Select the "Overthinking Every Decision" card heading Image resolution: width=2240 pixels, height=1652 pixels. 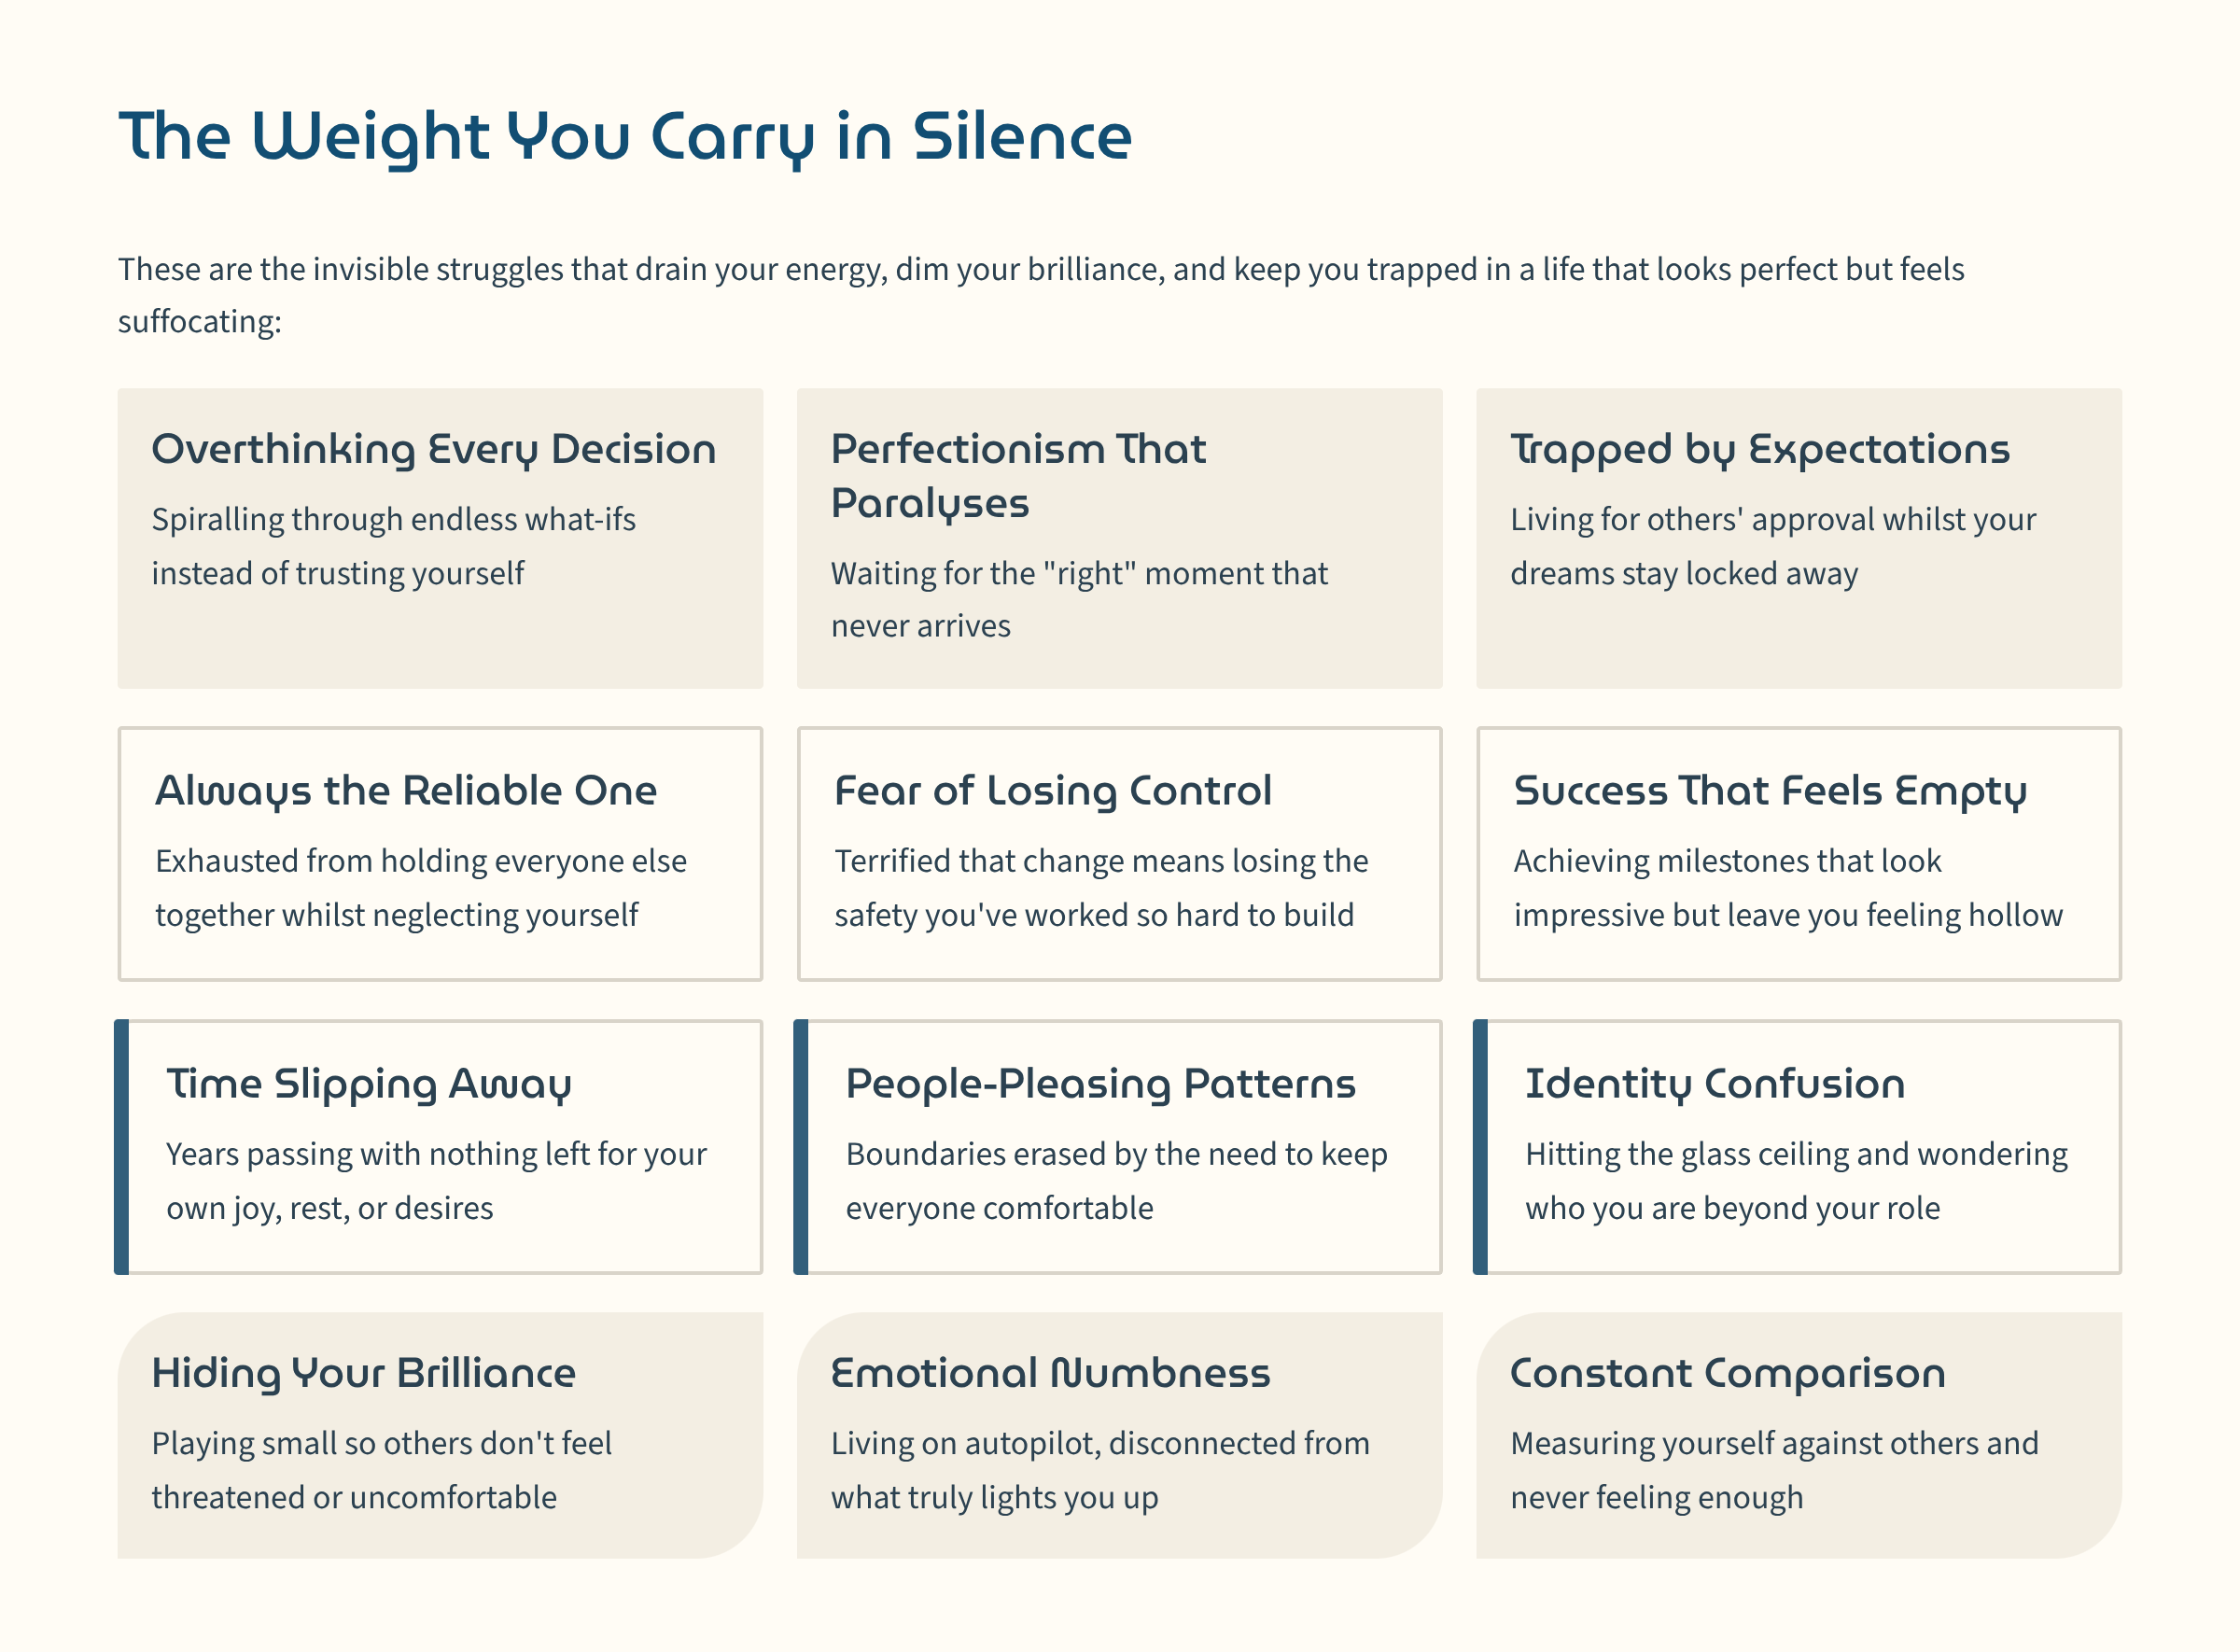[x=434, y=449]
